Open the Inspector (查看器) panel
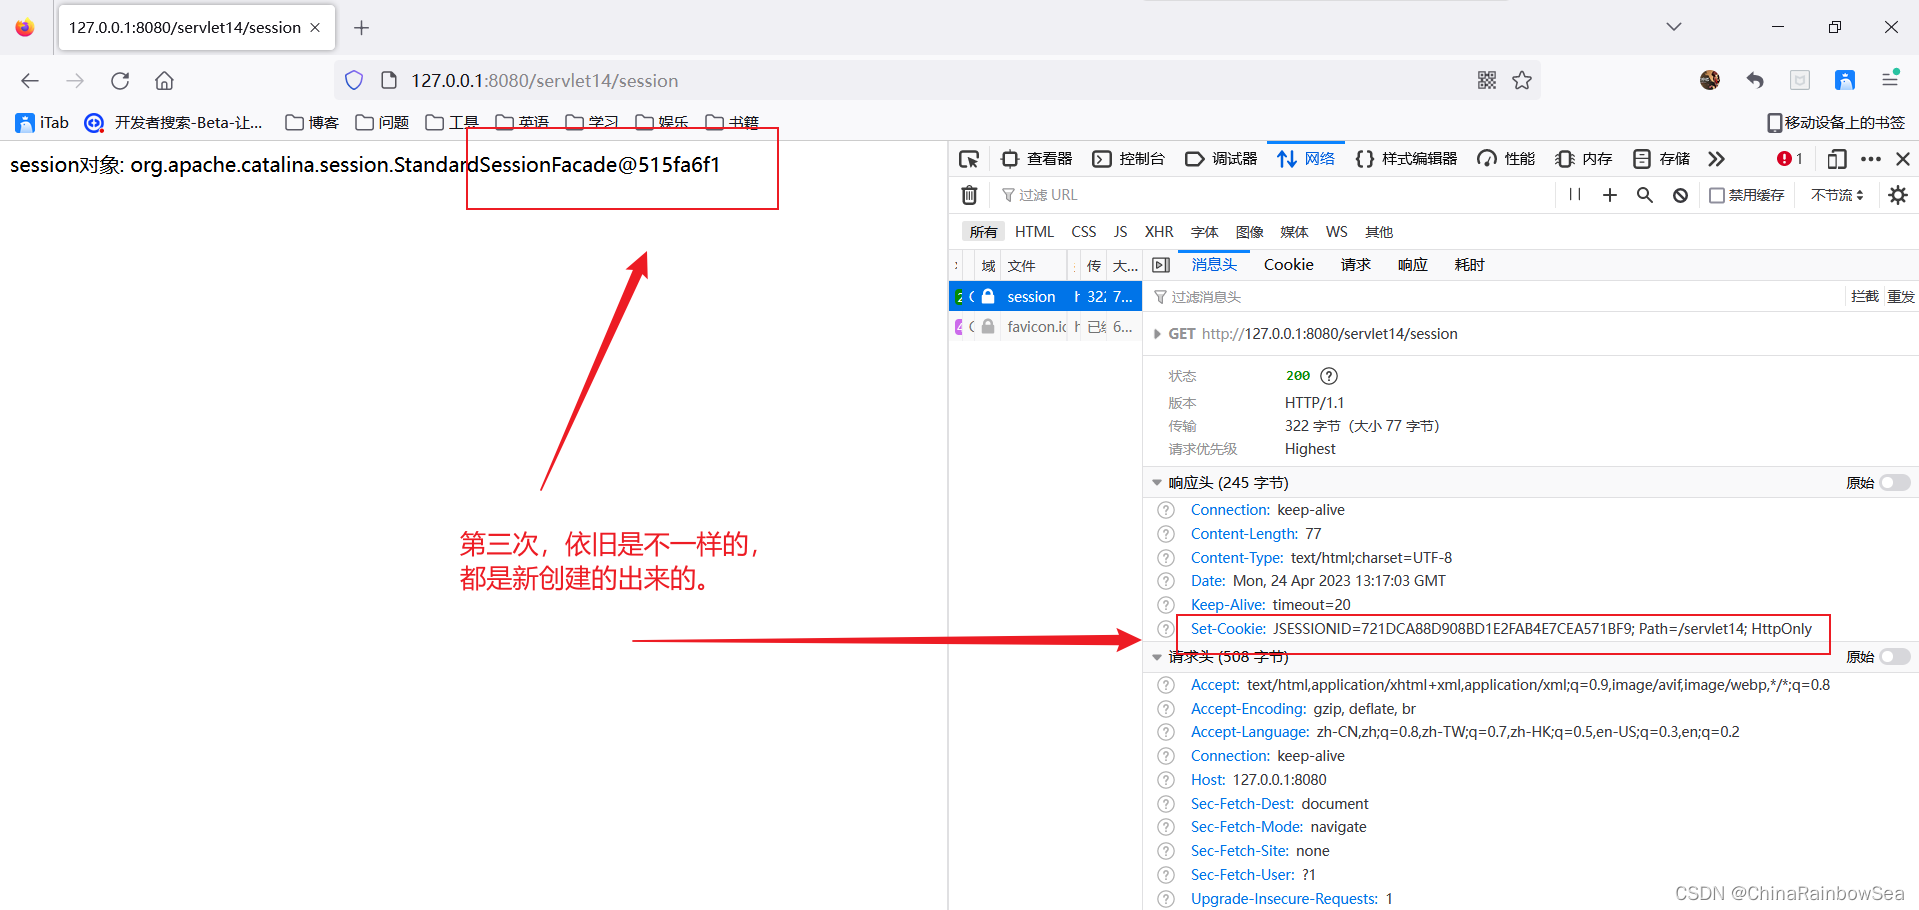Screen dimensions: 1919x910 [1037, 159]
